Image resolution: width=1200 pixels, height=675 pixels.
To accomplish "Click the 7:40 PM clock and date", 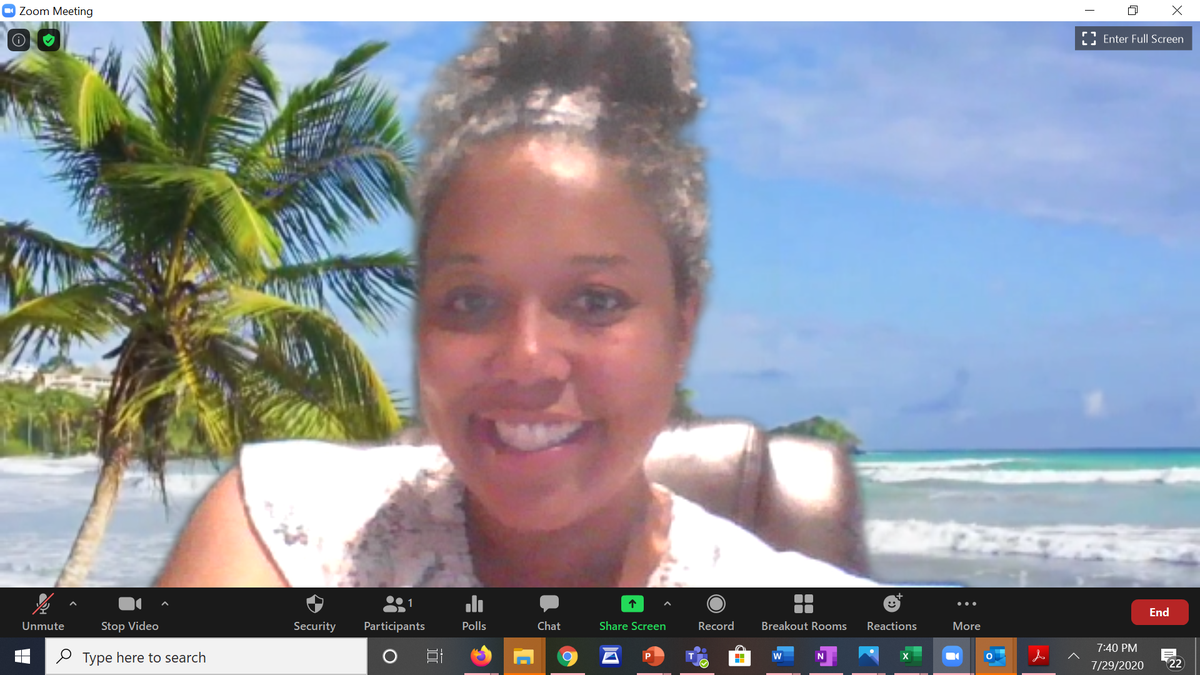I will (1116, 657).
